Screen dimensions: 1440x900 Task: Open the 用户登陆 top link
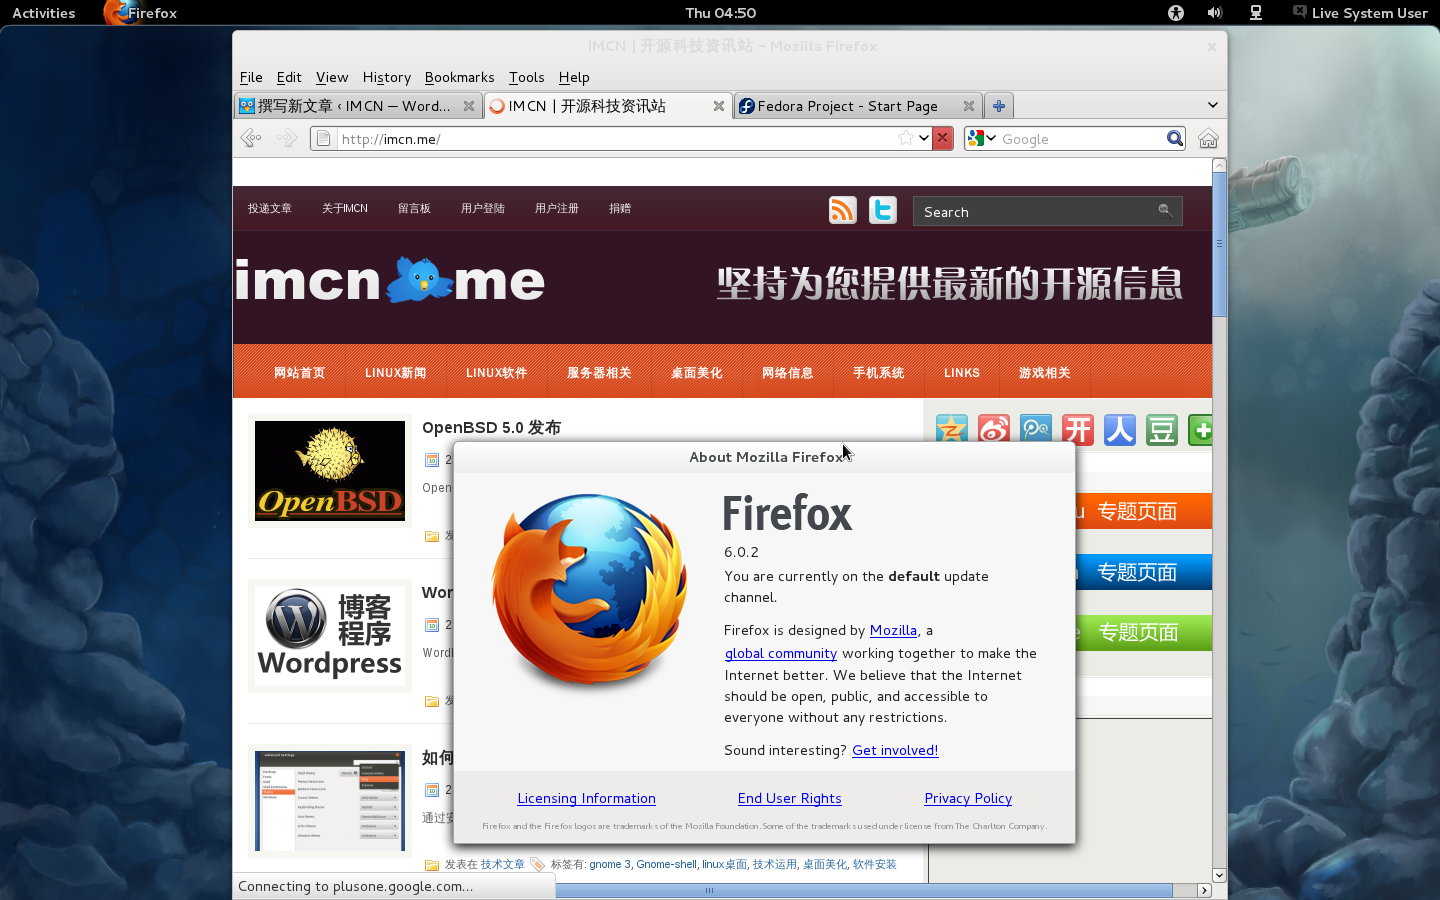[x=483, y=208]
